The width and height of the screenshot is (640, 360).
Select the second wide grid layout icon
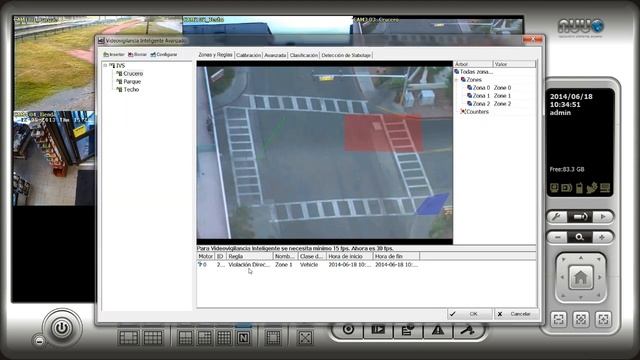point(153,338)
